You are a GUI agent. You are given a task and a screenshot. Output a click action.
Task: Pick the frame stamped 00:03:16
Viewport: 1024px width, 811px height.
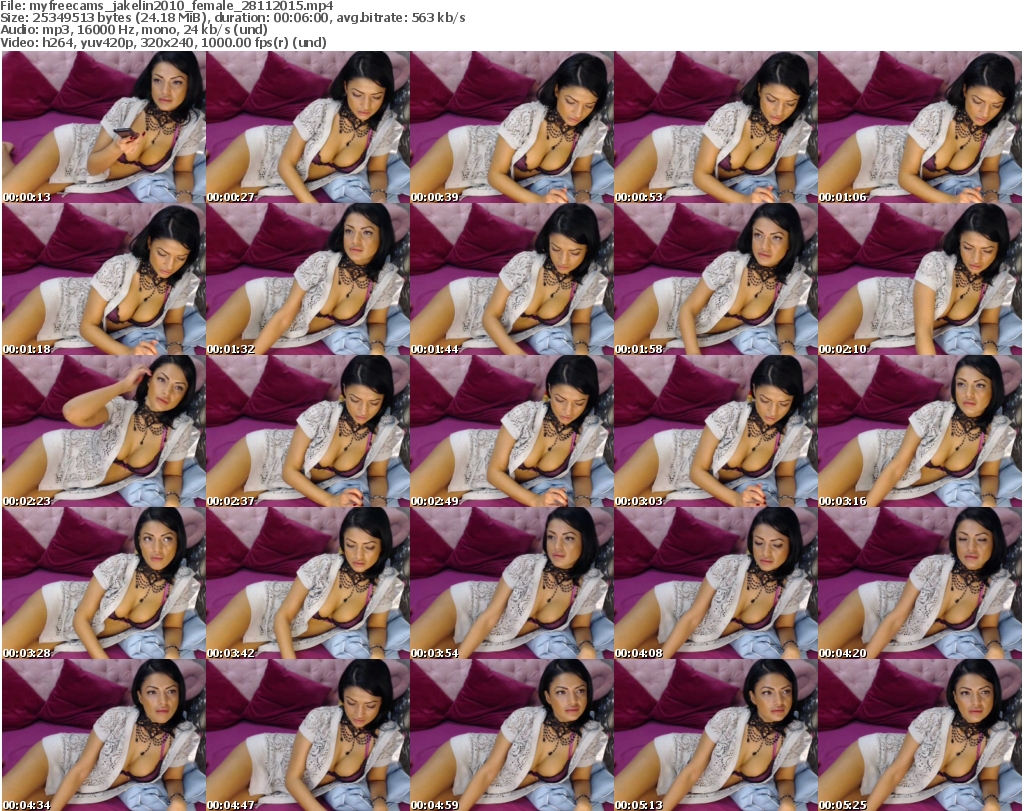tap(920, 431)
